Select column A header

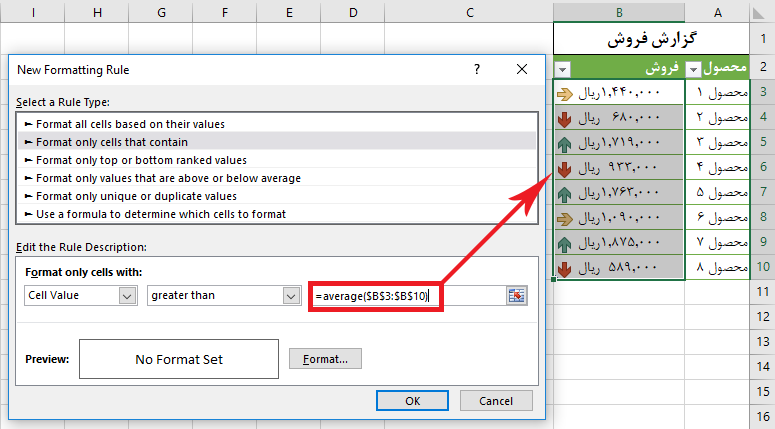pos(717,12)
